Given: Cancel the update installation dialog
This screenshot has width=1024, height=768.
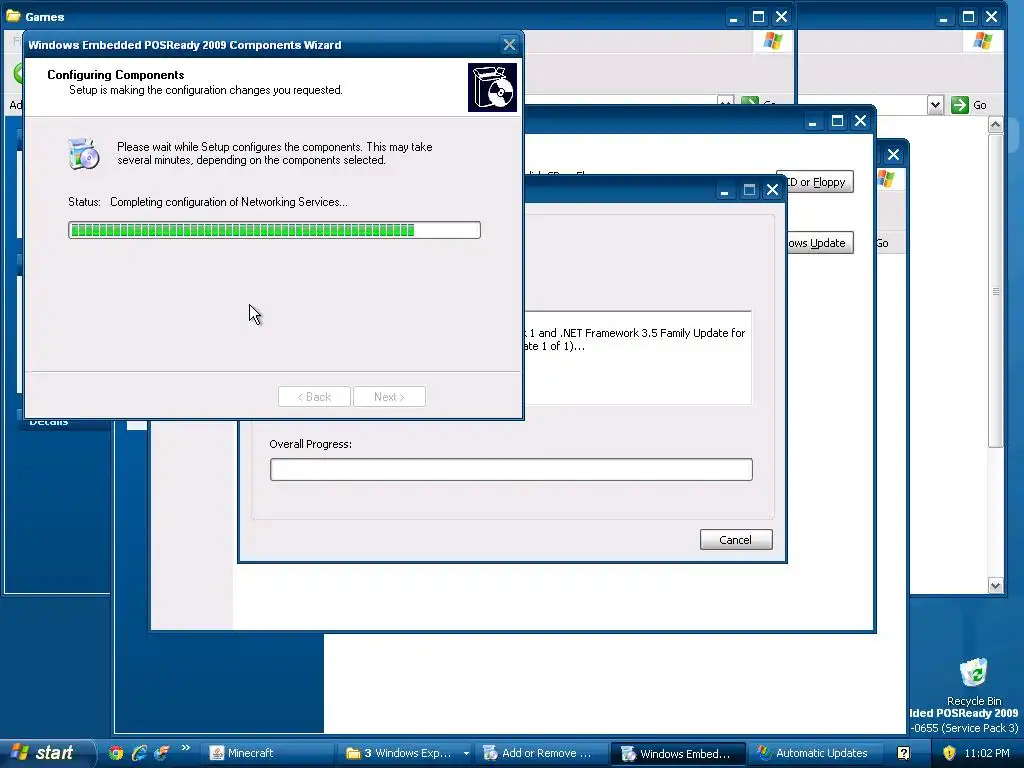Looking at the screenshot, I should pyautogui.click(x=736, y=539).
